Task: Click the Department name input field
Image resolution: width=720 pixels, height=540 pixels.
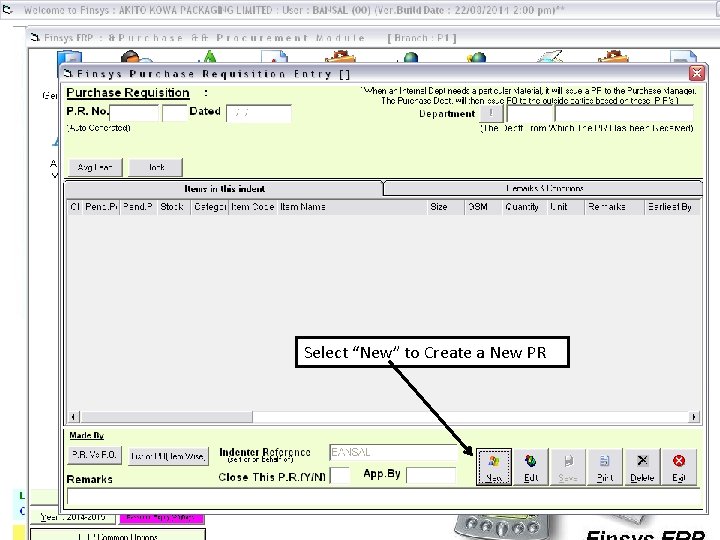Action: point(624,113)
